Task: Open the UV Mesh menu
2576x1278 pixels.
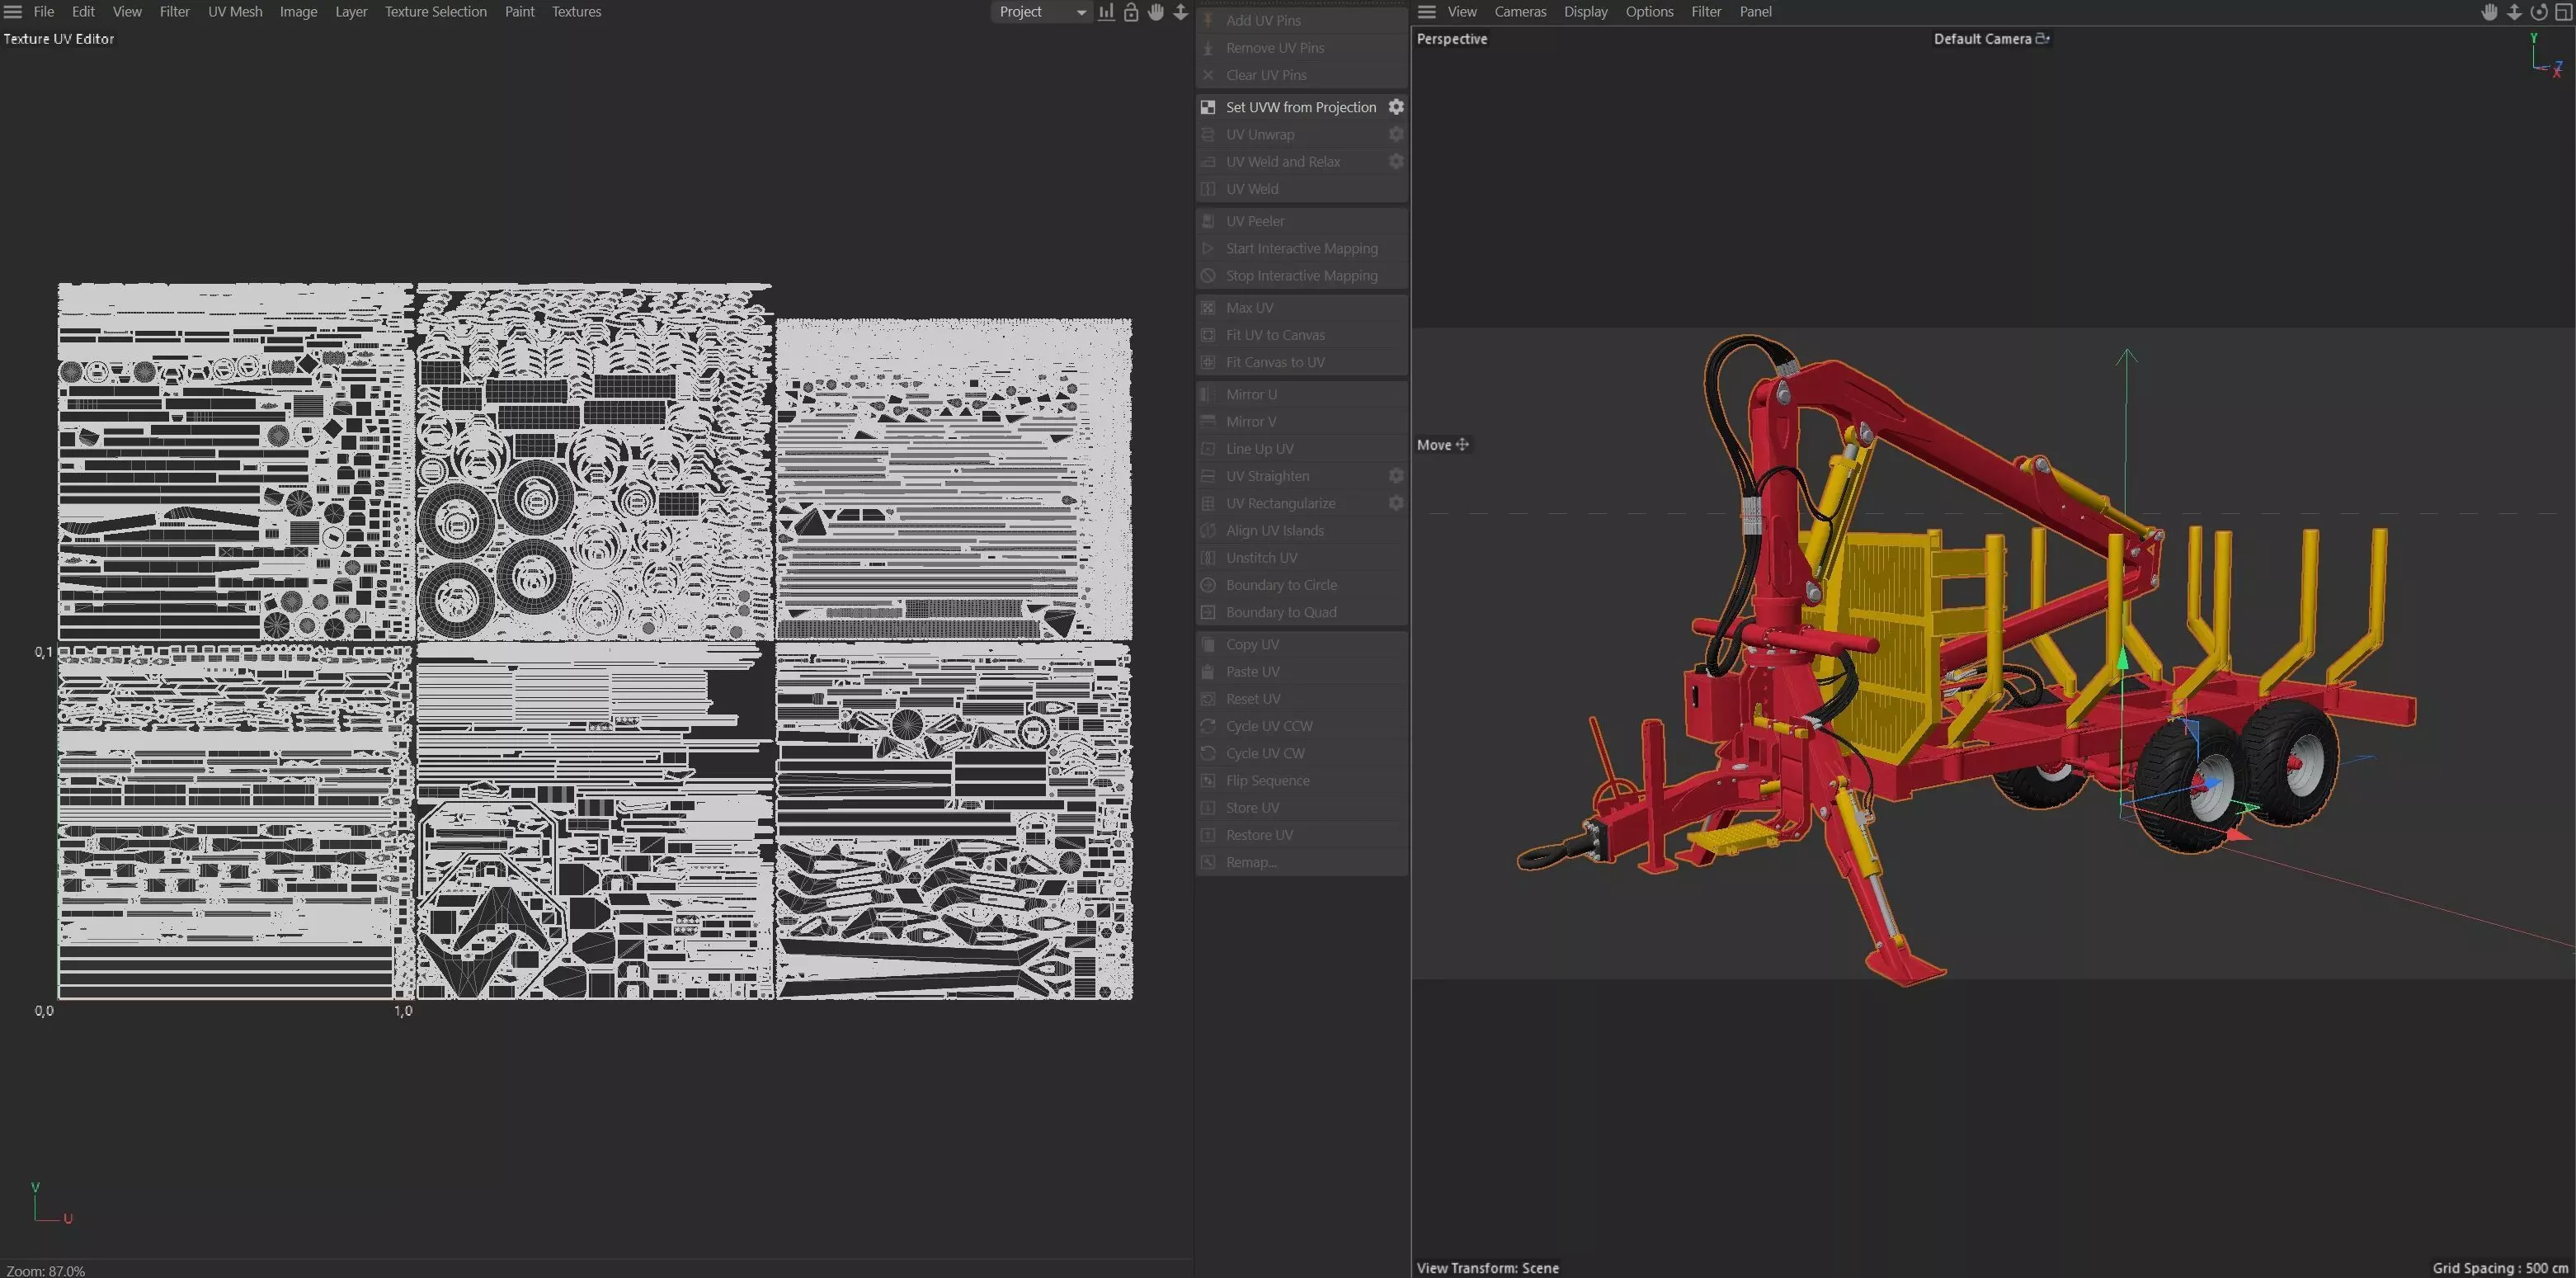Action: (x=235, y=12)
